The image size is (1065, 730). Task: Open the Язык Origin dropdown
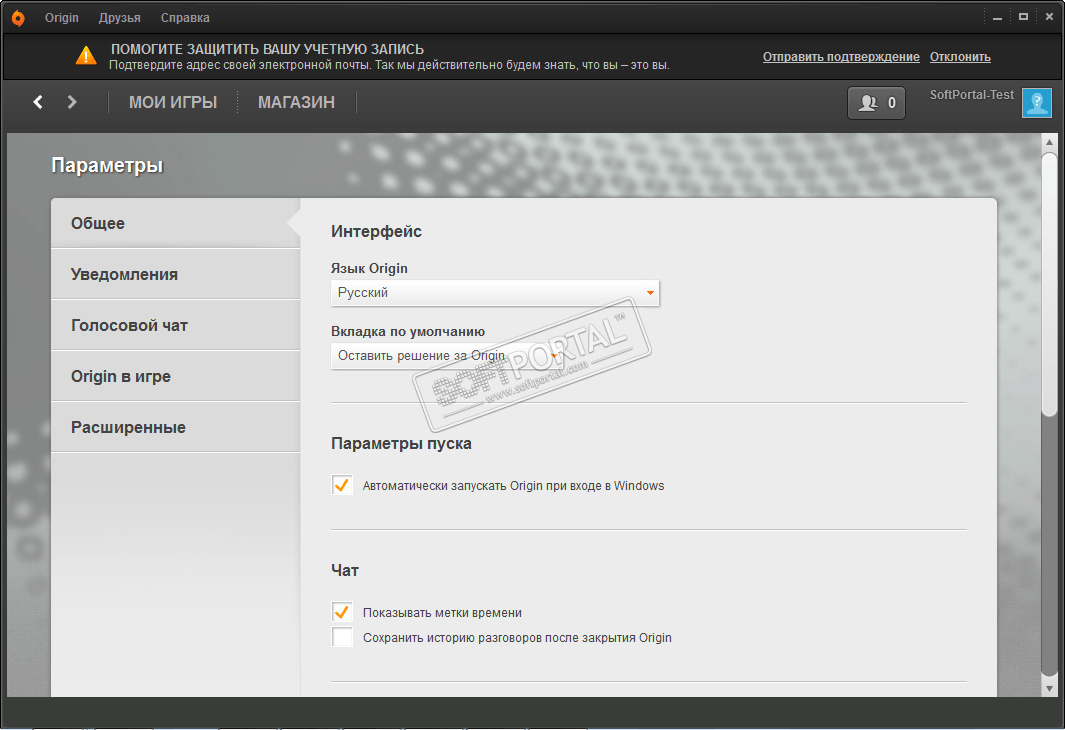495,293
